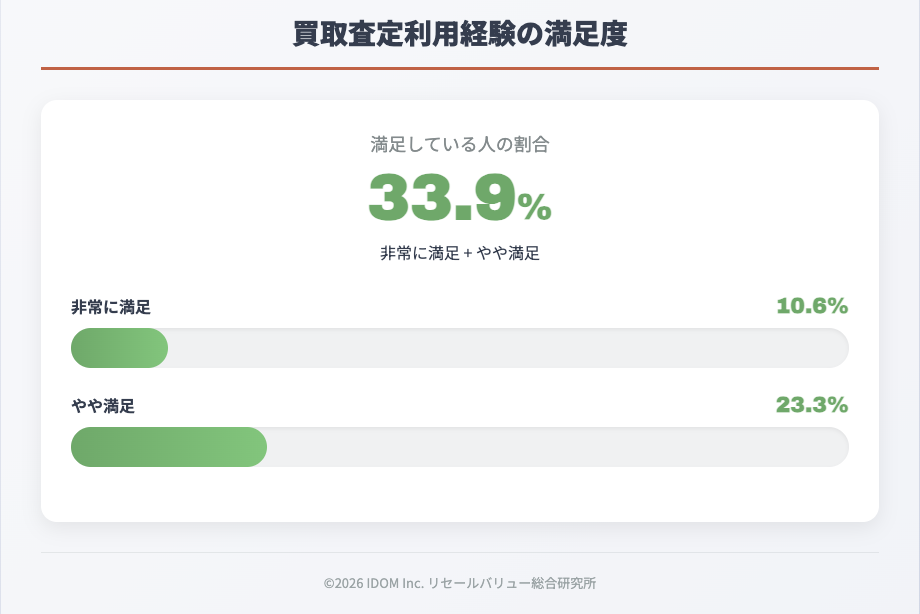Click the white card's empty area below the bars

point(460,495)
